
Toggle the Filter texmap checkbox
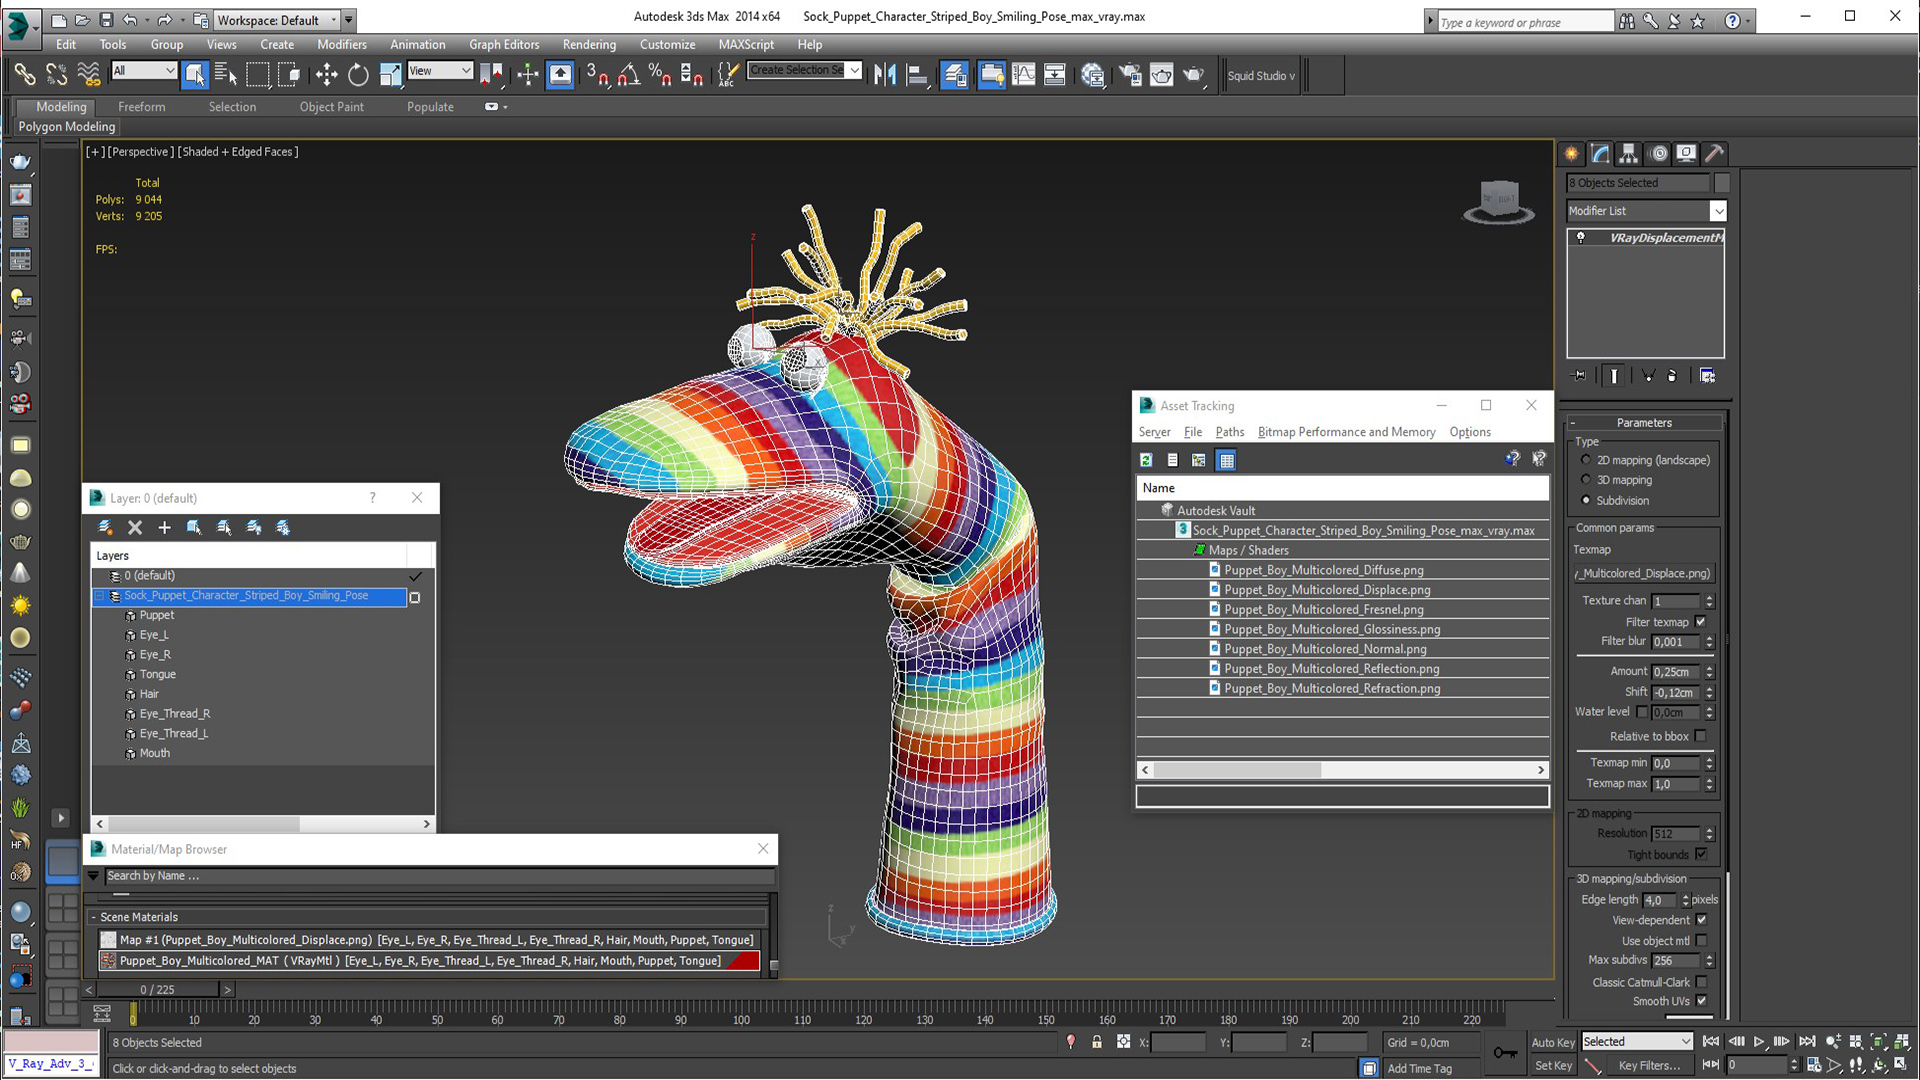click(x=1701, y=622)
